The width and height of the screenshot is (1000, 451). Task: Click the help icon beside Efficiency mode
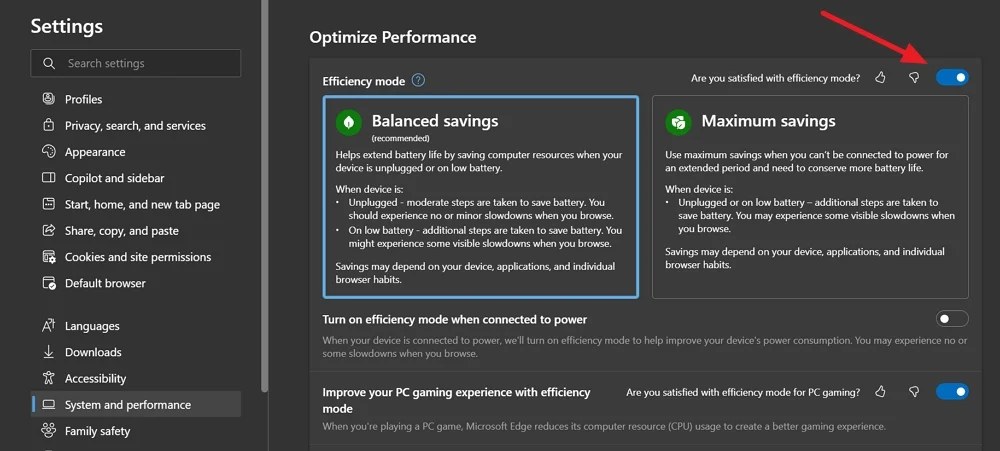click(x=418, y=81)
